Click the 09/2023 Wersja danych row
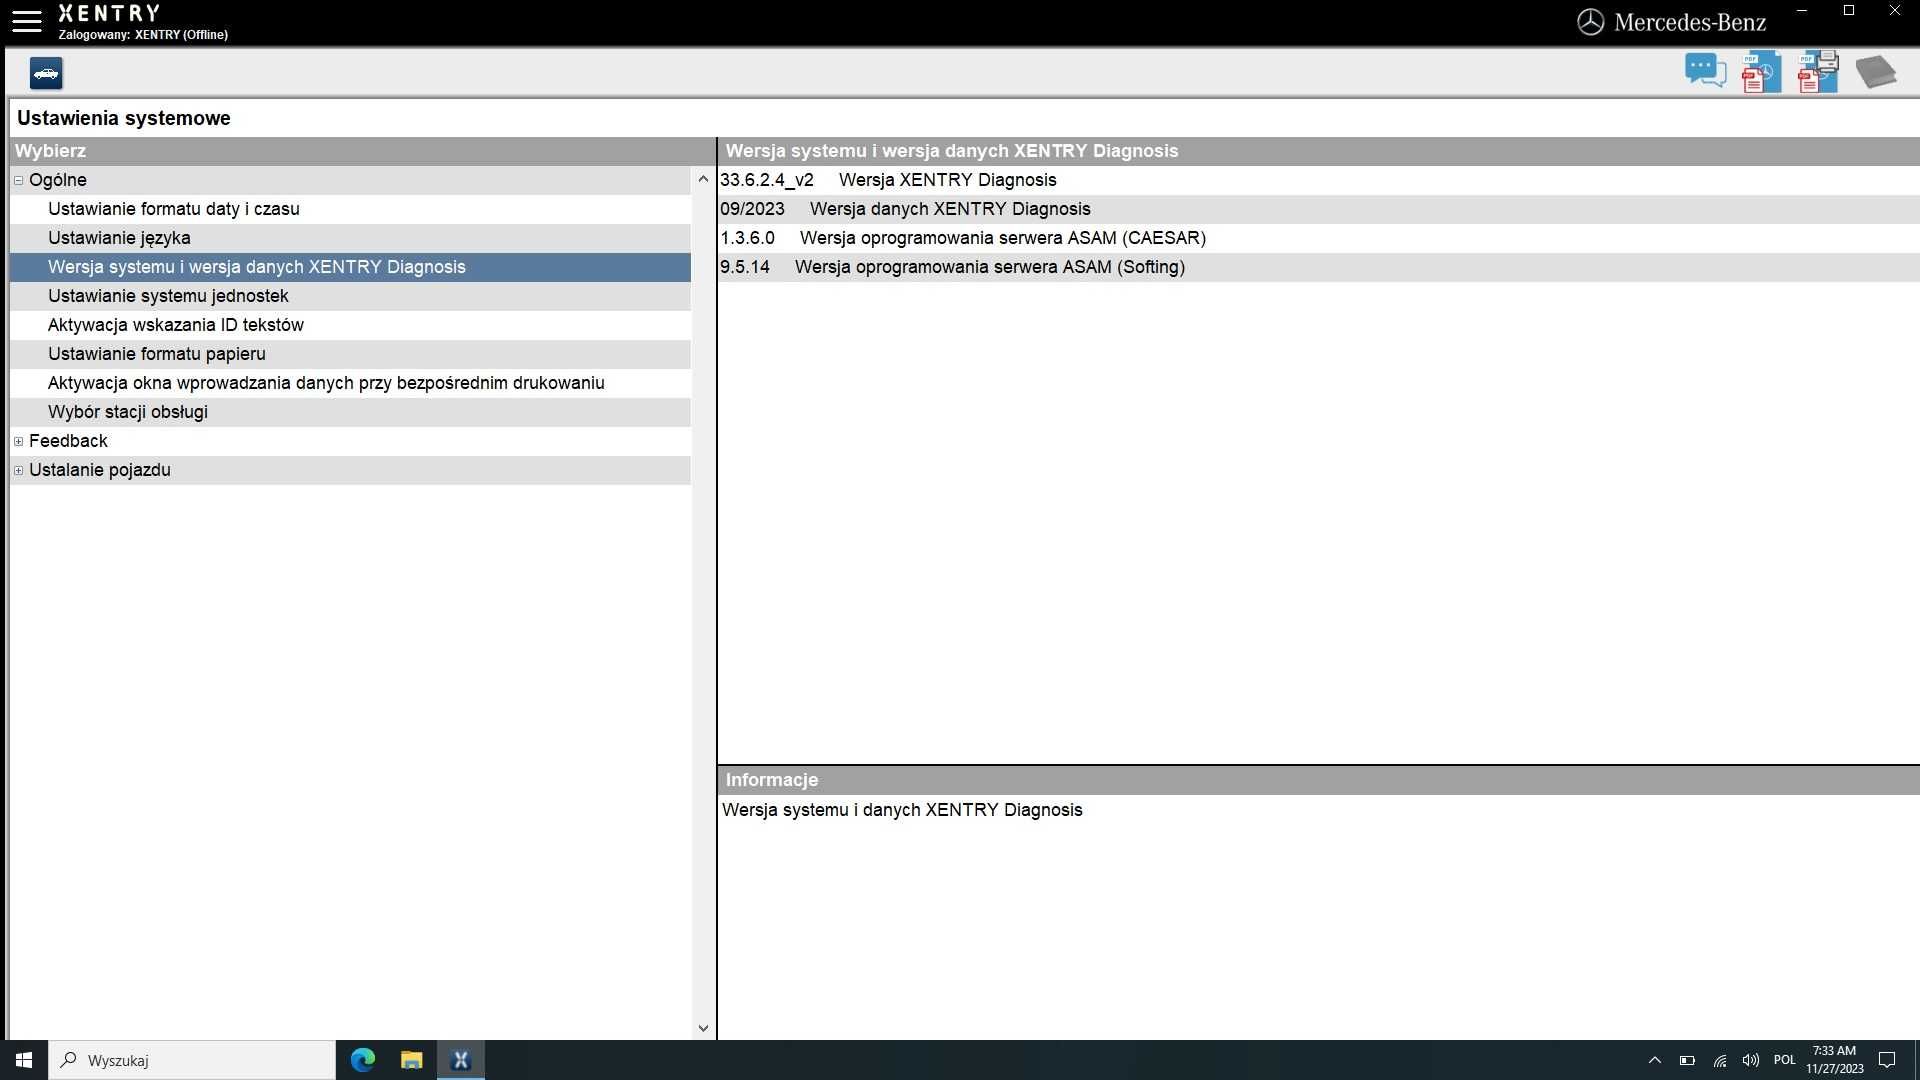This screenshot has width=1920, height=1080. coord(1318,209)
